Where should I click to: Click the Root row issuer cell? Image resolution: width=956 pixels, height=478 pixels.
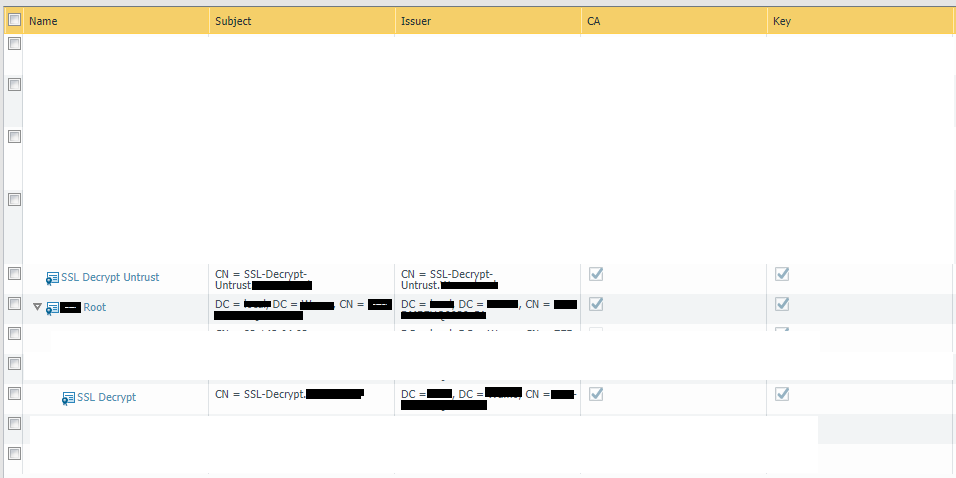coord(488,309)
